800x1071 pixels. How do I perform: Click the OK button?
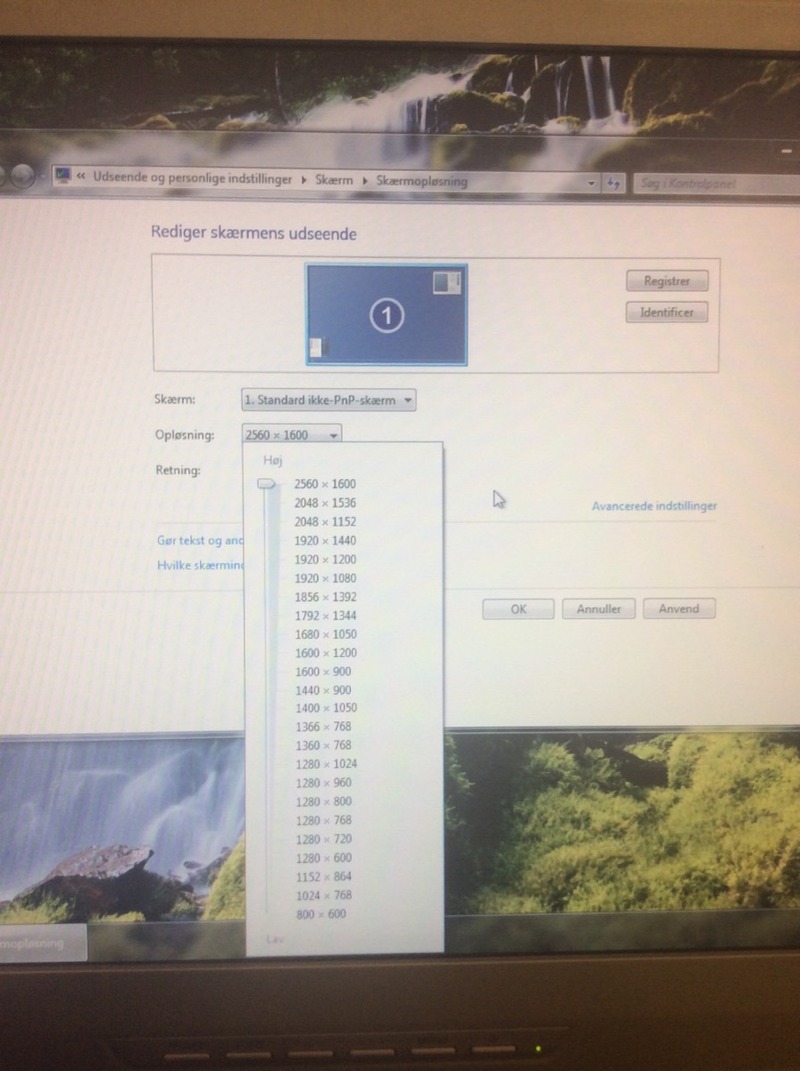pyautogui.click(x=518, y=609)
